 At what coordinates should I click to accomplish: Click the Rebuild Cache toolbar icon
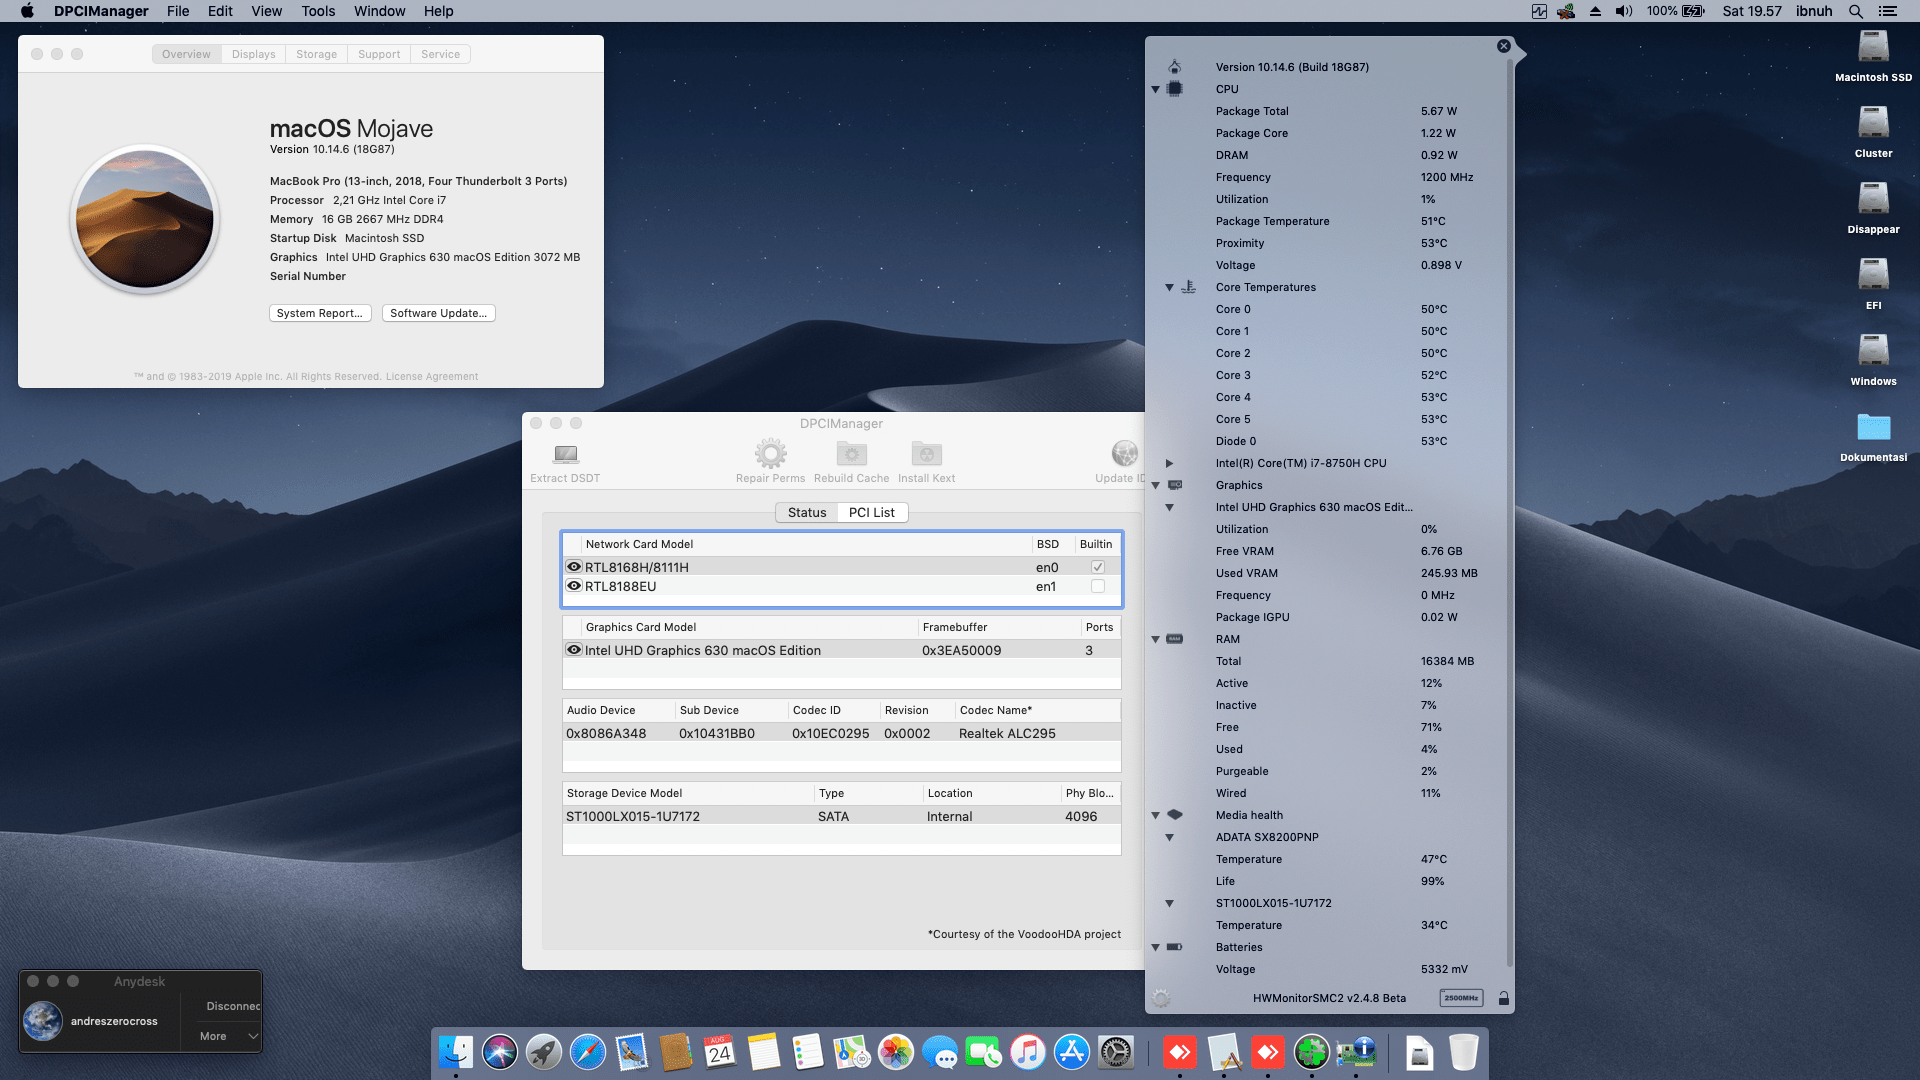[851, 454]
